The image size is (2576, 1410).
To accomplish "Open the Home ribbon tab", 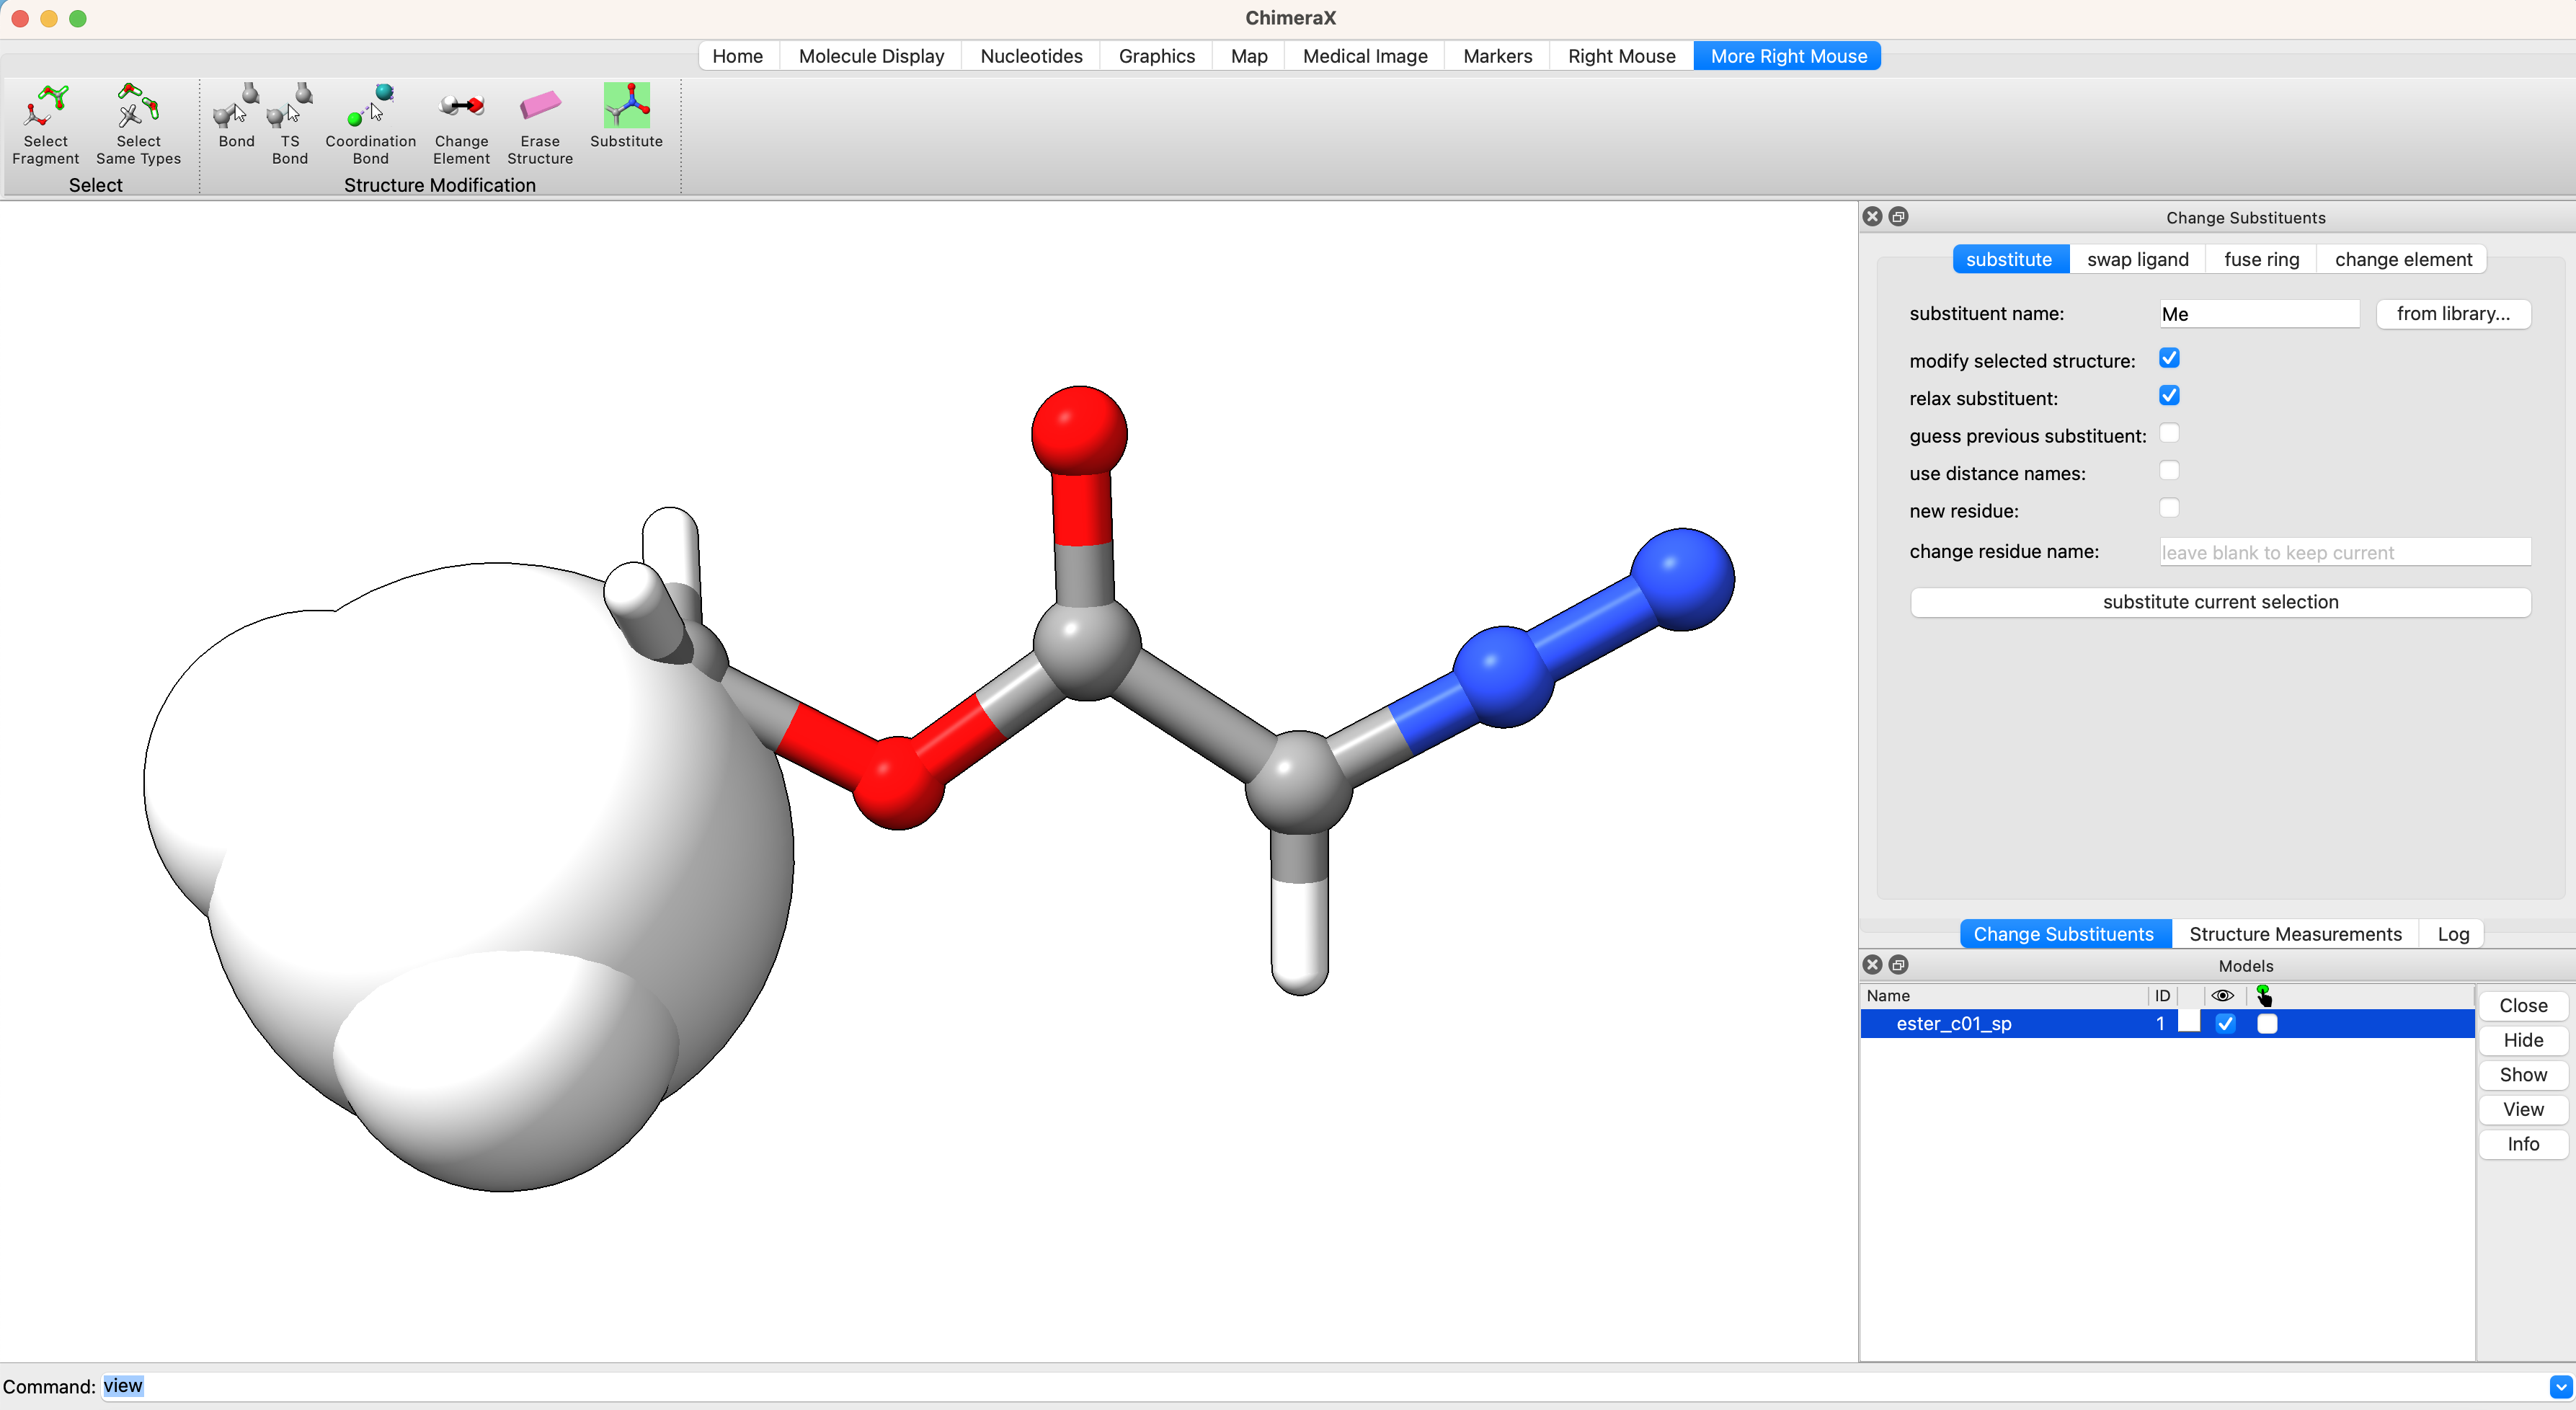I will (x=737, y=56).
